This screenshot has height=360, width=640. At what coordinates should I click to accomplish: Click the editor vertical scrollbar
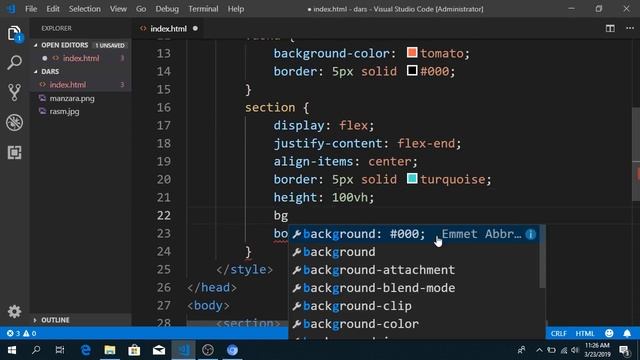pos(636,154)
